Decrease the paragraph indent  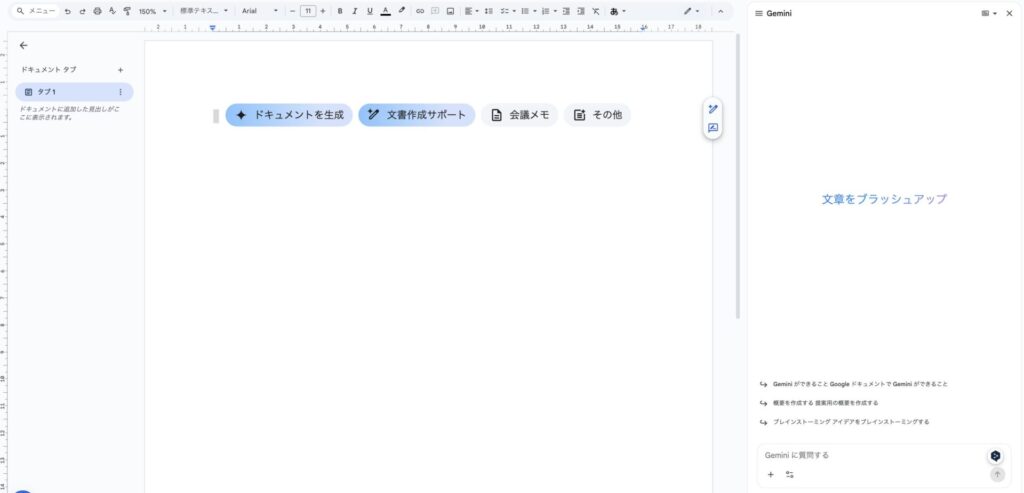point(566,11)
